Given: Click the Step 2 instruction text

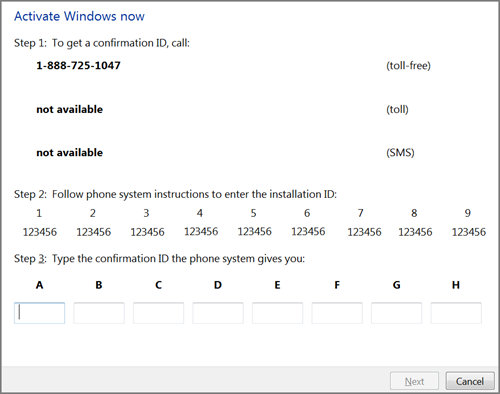Looking at the screenshot, I should pyautogui.click(x=175, y=194).
